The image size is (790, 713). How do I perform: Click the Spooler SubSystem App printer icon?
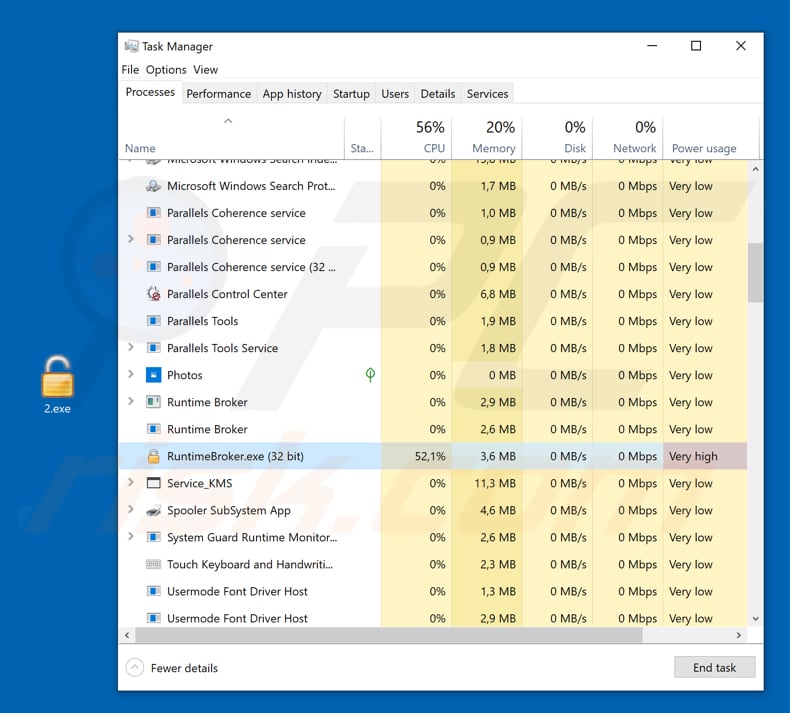point(154,510)
